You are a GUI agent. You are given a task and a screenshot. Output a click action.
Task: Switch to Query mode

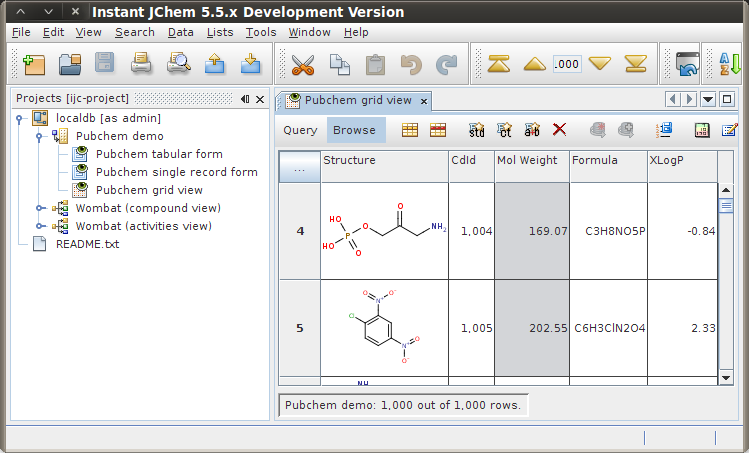coord(300,130)
